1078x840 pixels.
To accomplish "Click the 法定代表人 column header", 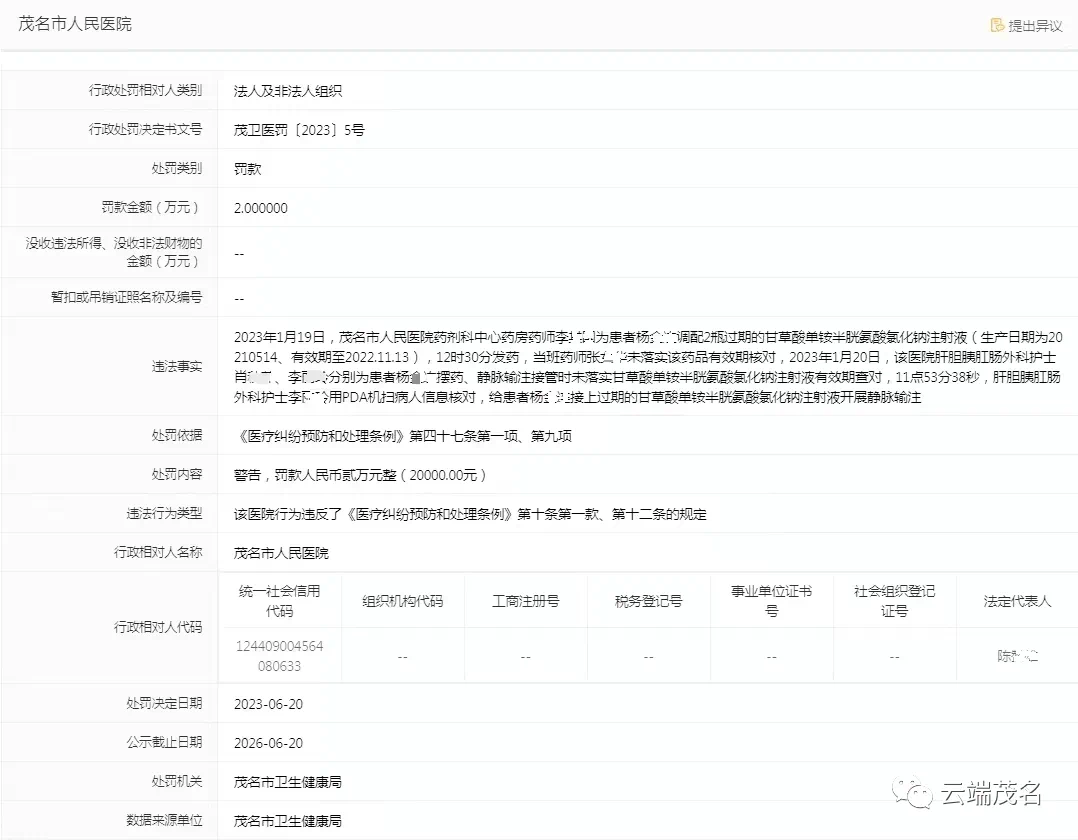I will click(1016, 599).
